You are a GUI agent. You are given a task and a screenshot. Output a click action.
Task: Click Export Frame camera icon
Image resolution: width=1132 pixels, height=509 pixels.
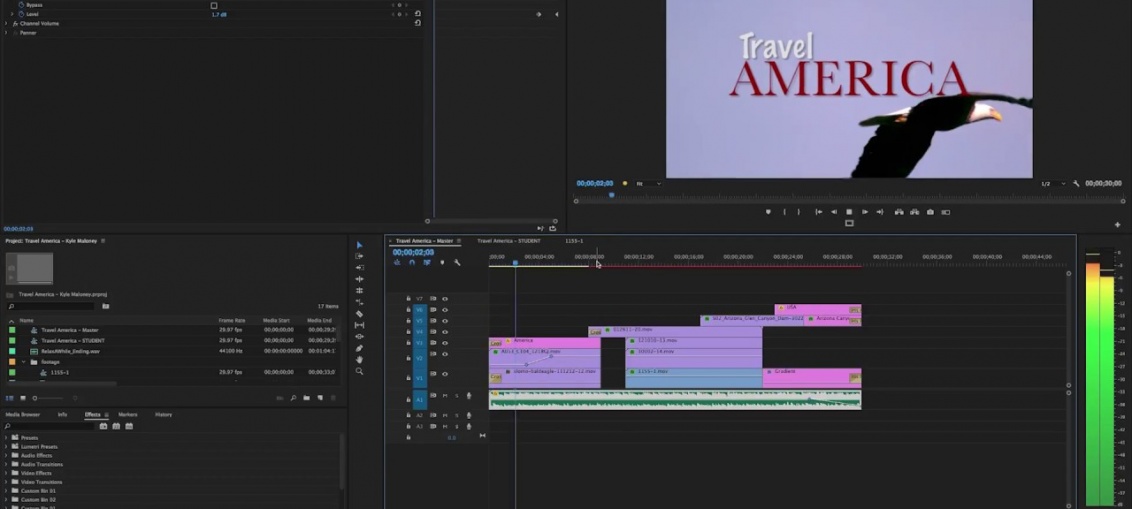(930, 212)
